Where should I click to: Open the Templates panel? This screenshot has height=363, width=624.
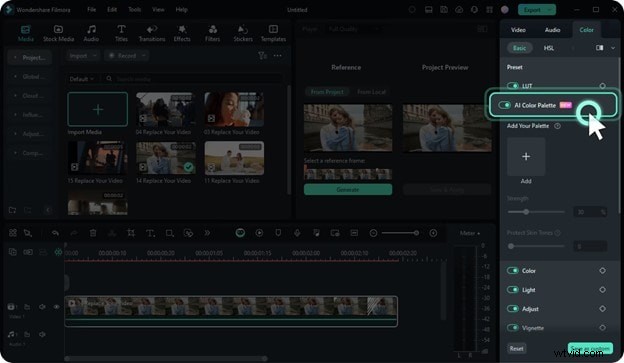(273, 33)
